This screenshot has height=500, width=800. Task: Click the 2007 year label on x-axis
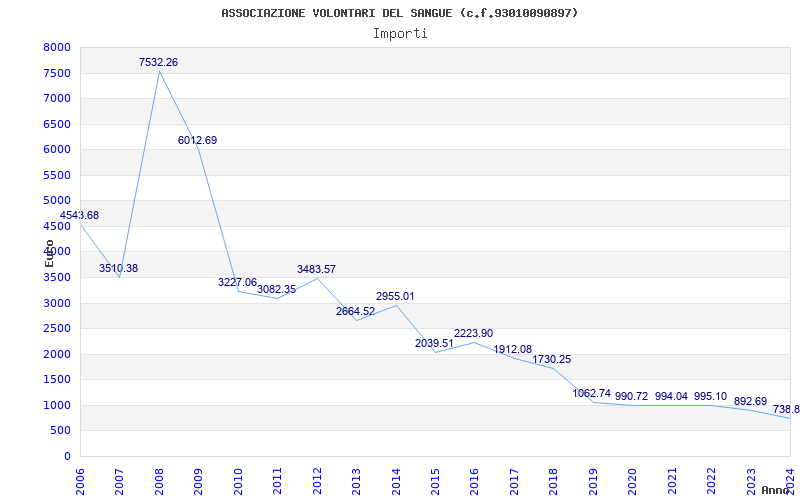pos(119,482)
